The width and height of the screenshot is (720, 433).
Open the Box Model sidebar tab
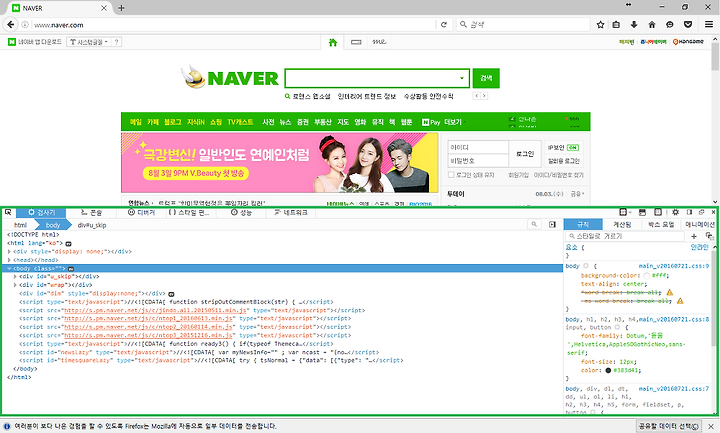coord(661,224)
